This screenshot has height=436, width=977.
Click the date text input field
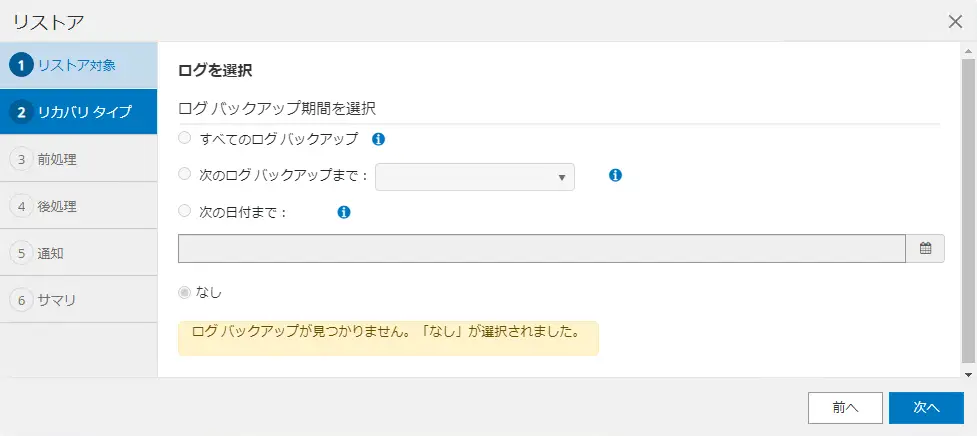pos(542,249)
